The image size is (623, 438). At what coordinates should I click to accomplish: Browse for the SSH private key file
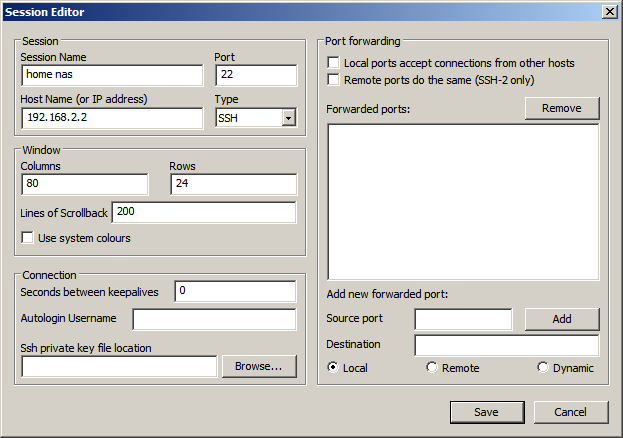(259, 366)
